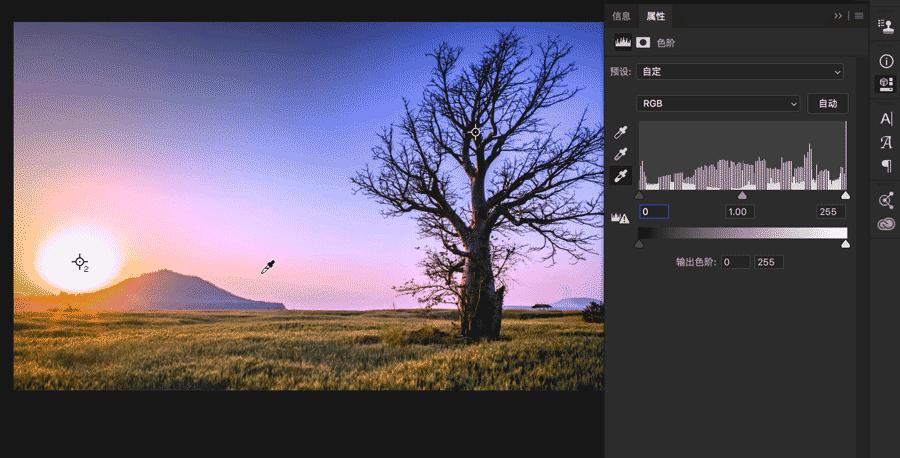Select the gray point eyedropper
The image size is (900, 458).
(x=620, y=154)
